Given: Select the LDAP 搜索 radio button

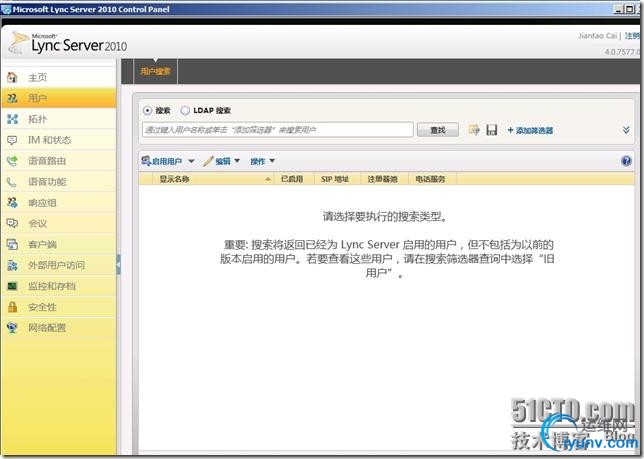Looking at the screenshot, I should pyautogui.click(x=185, y=110).
